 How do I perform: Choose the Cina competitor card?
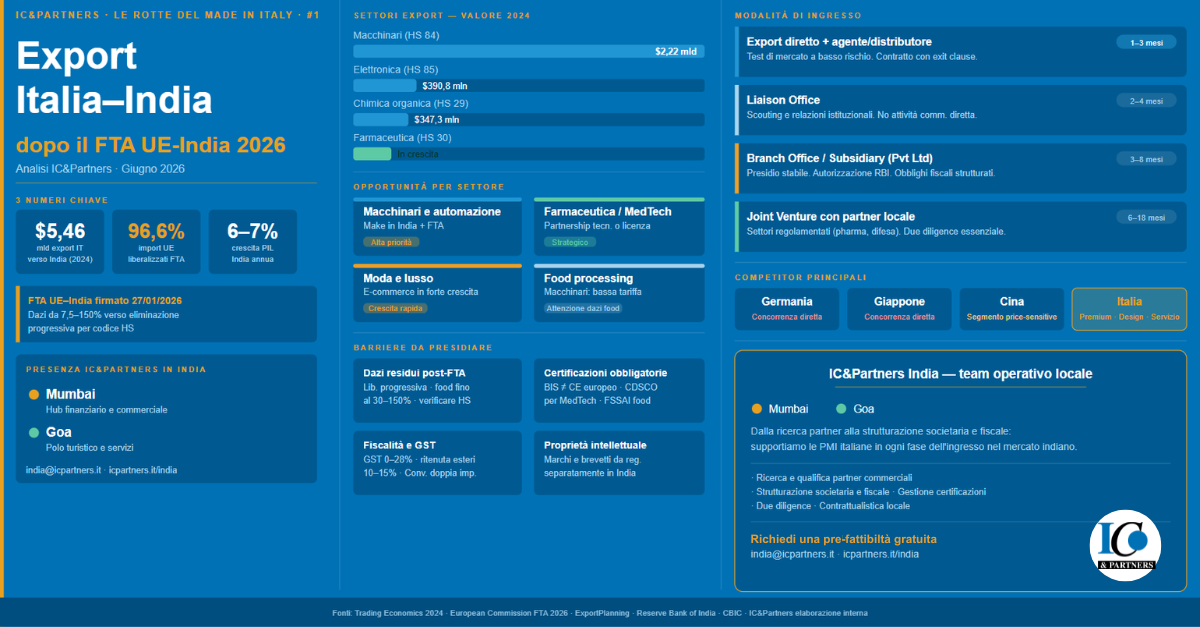tap(1011, 308)
